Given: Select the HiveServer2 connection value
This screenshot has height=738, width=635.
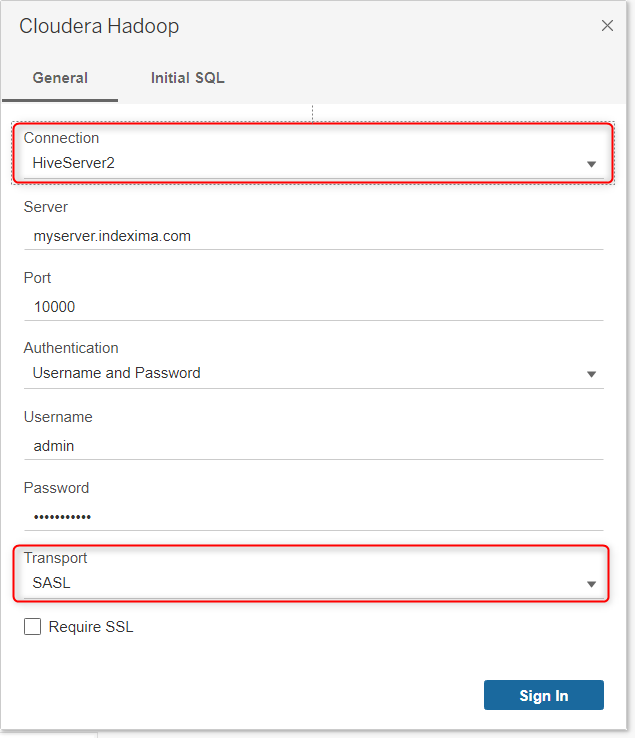Looking at the screenshot, I should pos(313,163).
